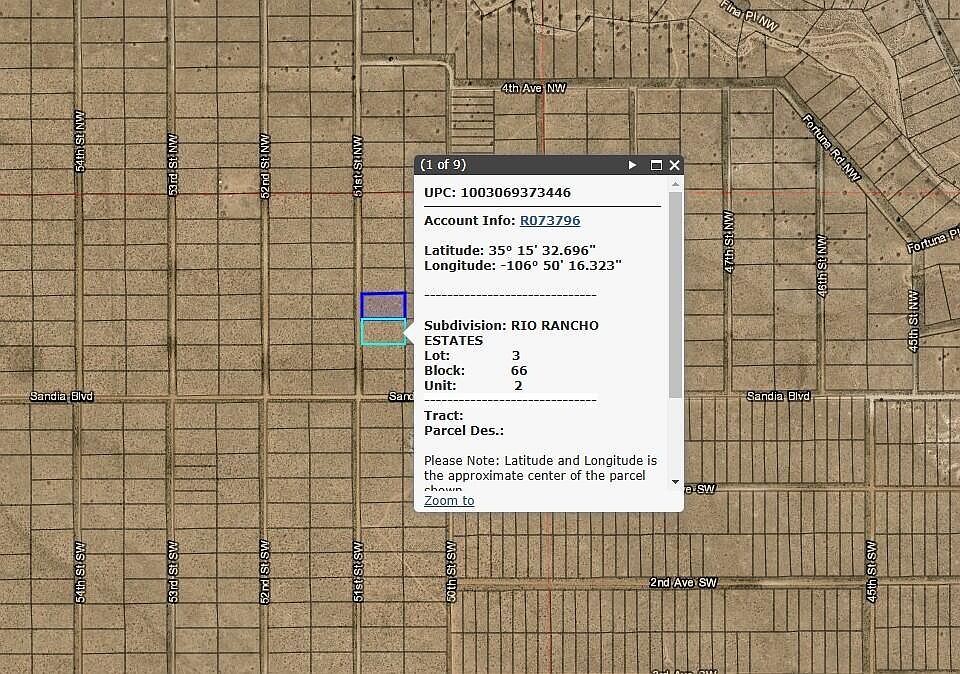Click the popup vertical scrollbar thumb
Viewport: 960px width, 674px height.
pos(675,290)
